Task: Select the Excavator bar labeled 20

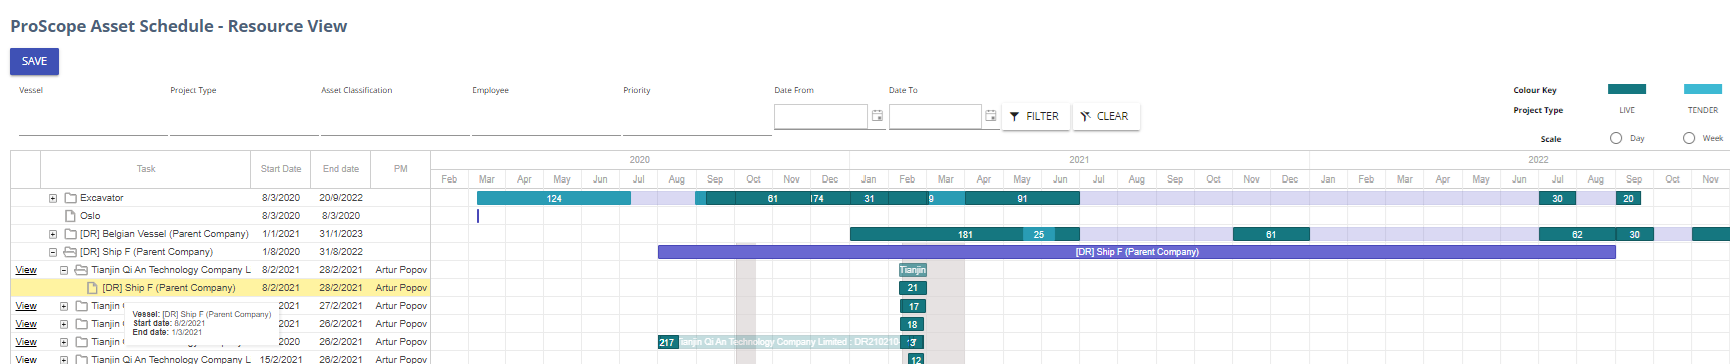Action: click(1628, 198)
